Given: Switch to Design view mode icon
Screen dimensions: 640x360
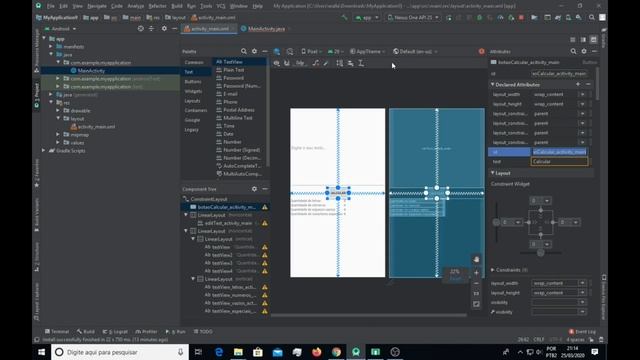Looking at the screenshot, I should coord(593,40).
